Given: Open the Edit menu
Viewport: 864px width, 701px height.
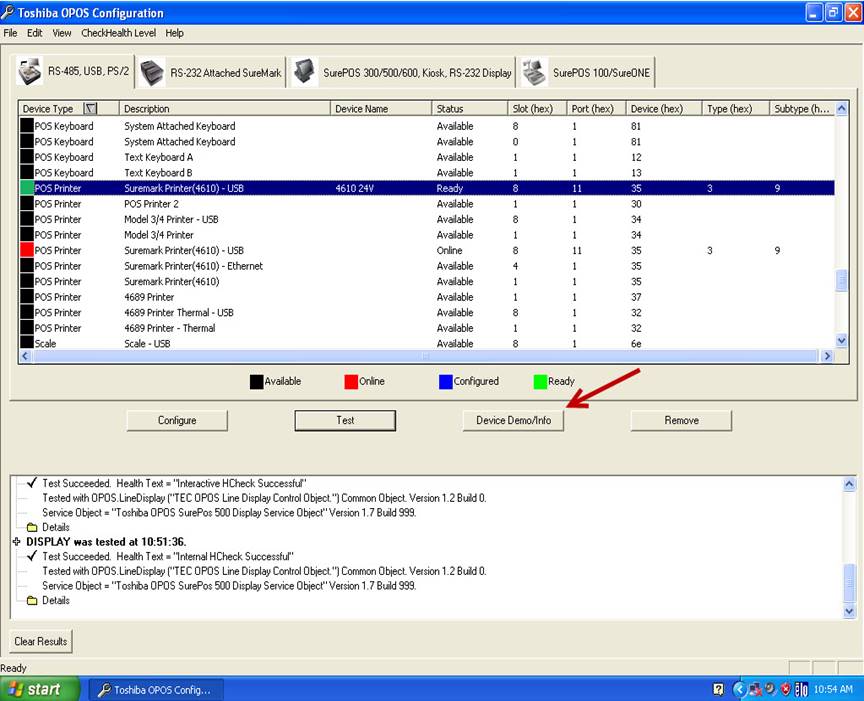Looking at the screenshot, I should tap(35, 33).
